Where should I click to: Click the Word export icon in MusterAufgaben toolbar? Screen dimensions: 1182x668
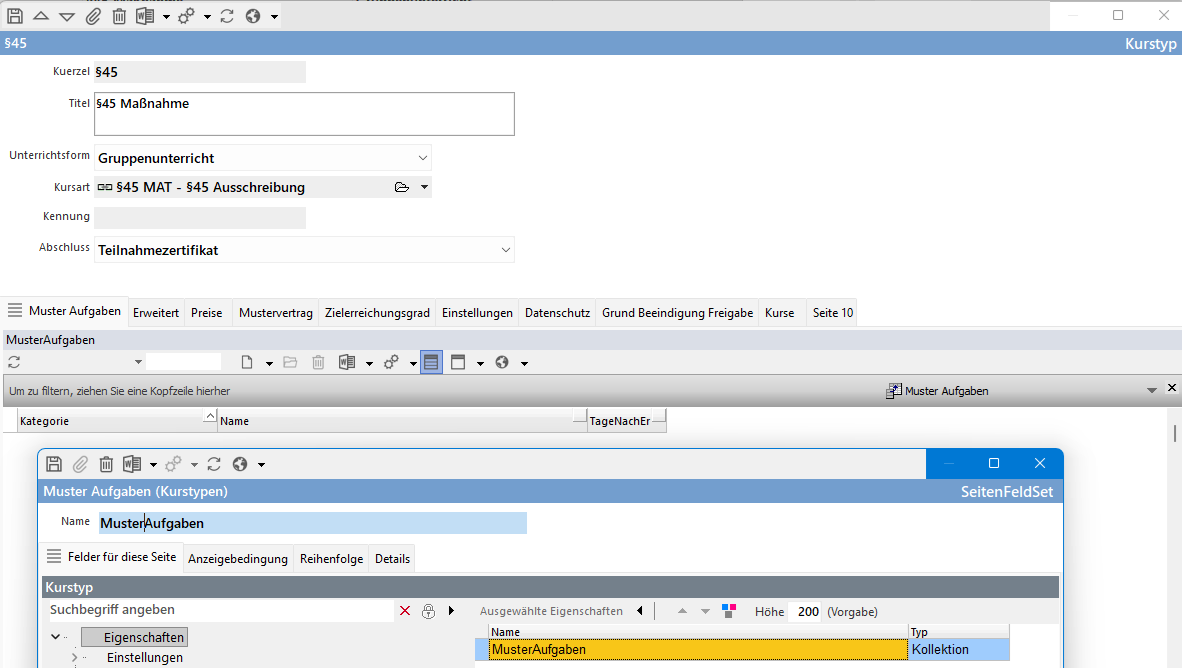point(347,362)
